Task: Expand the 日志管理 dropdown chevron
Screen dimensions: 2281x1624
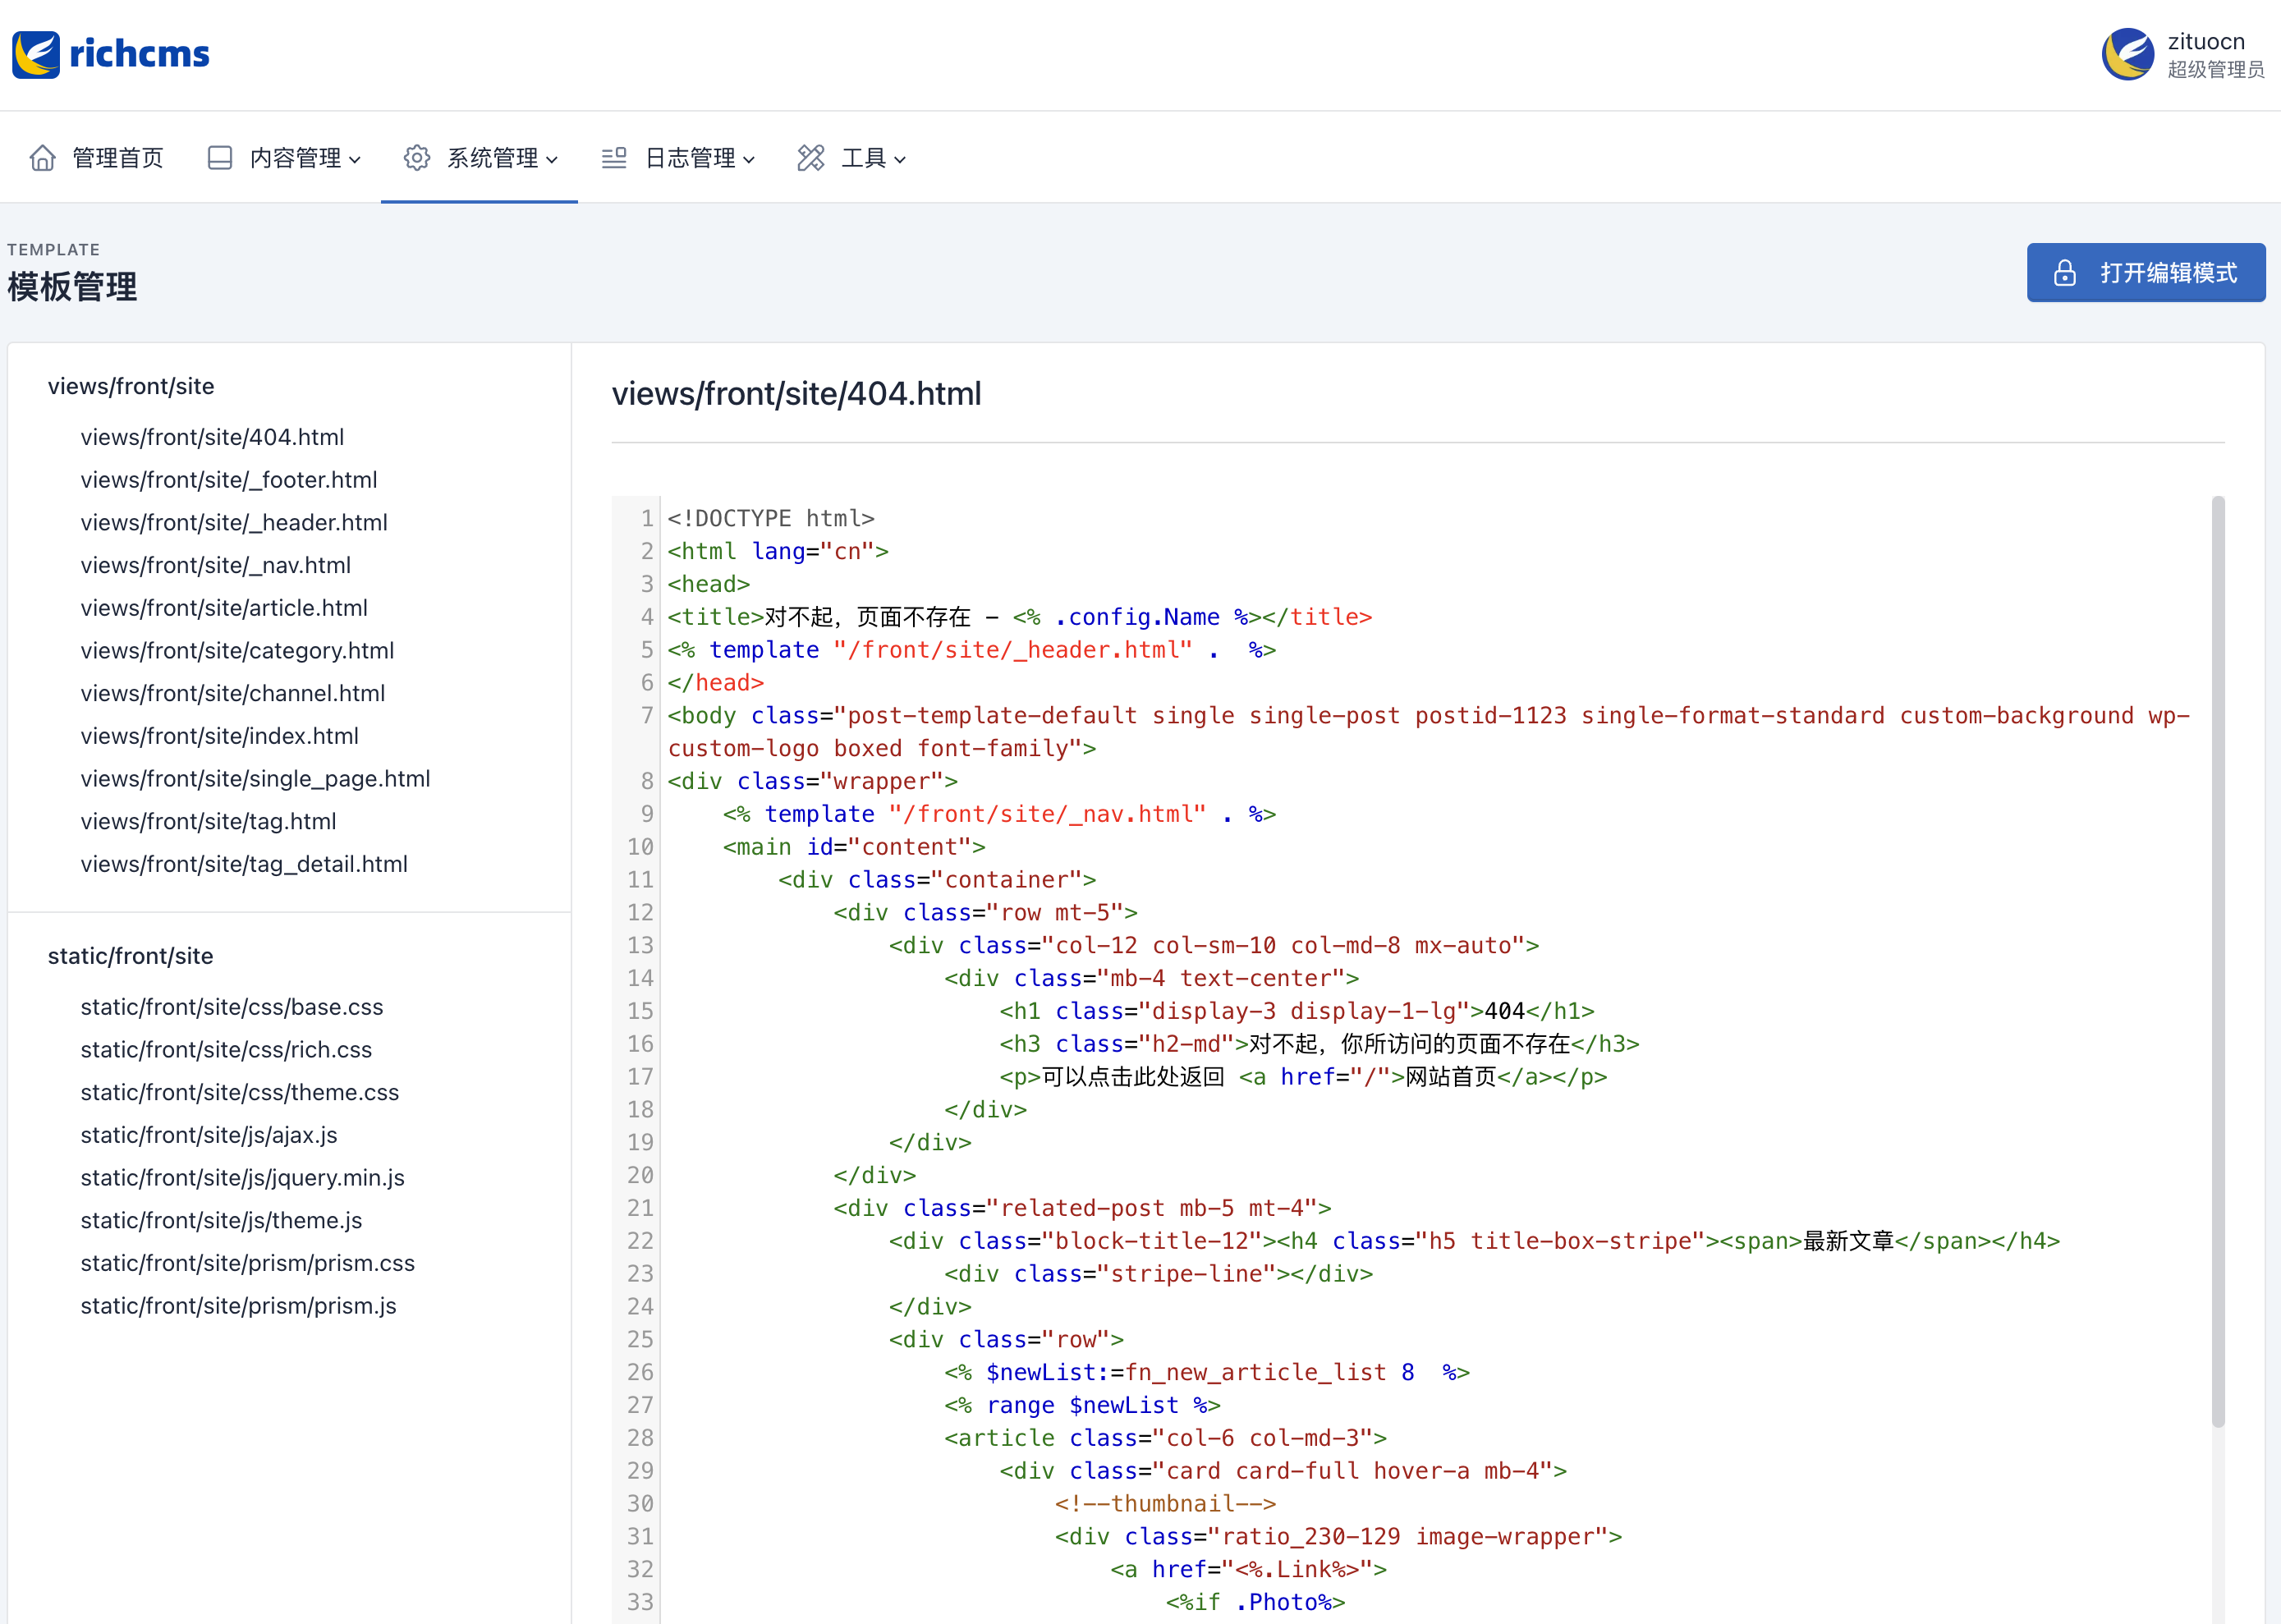Action: click(749, 160)
